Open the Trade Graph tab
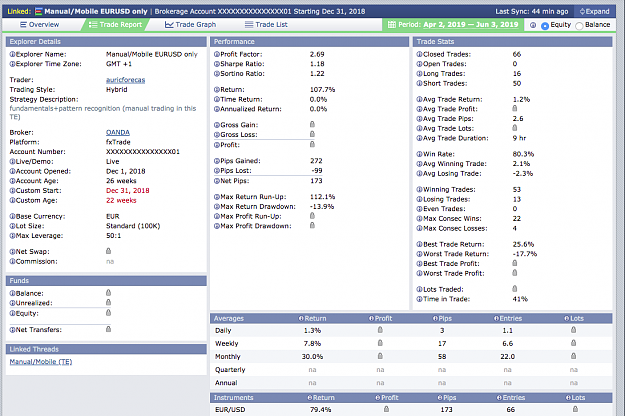 click(x=190, y=25)
